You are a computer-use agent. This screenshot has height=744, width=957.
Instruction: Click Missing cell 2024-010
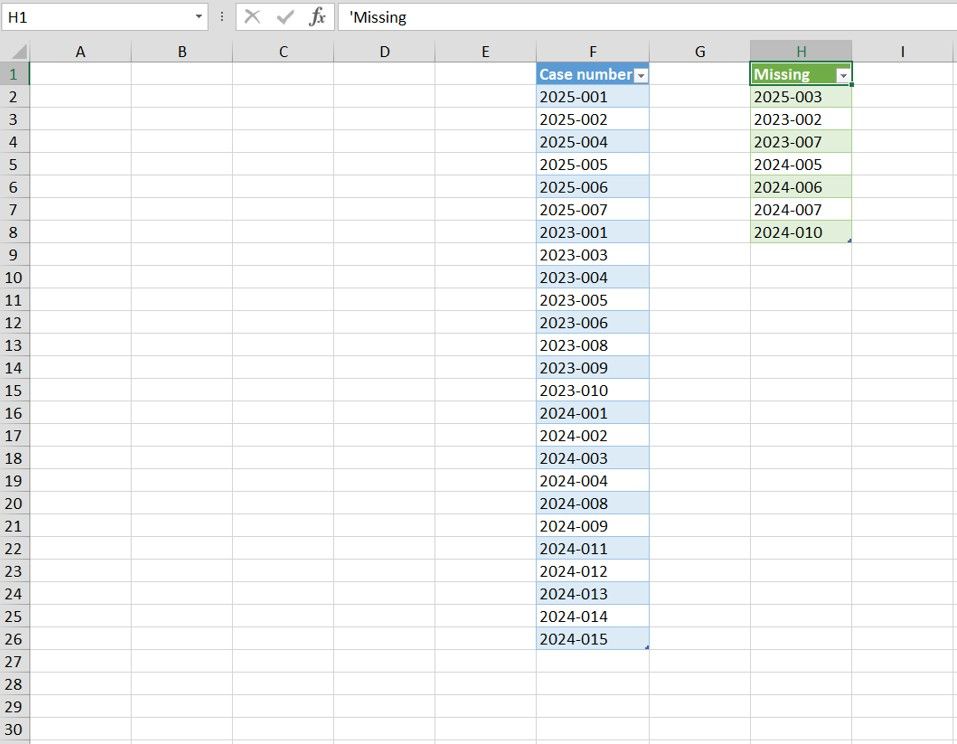pyautogui.click(x=801, y=232)
